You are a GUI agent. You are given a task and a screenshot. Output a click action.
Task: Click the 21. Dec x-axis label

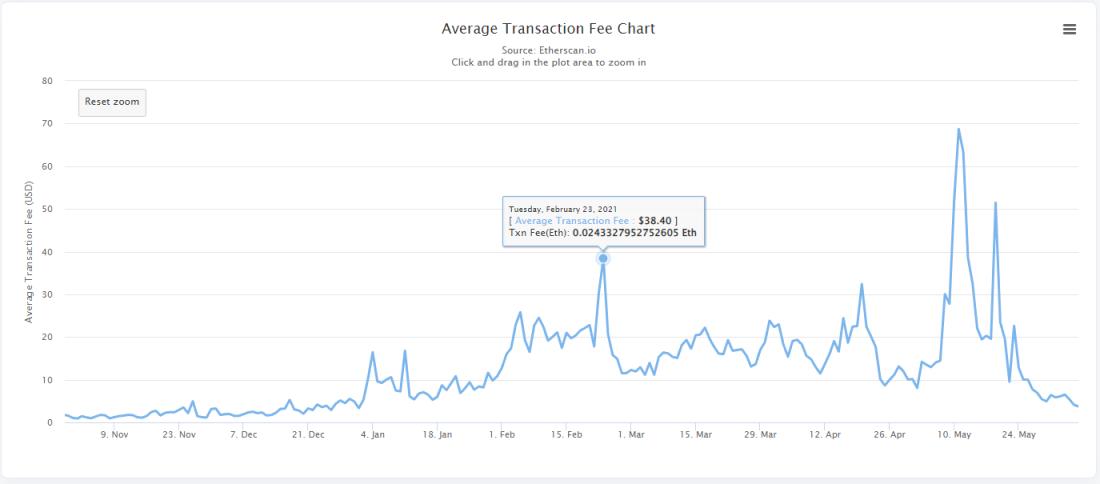click(308, 435)
